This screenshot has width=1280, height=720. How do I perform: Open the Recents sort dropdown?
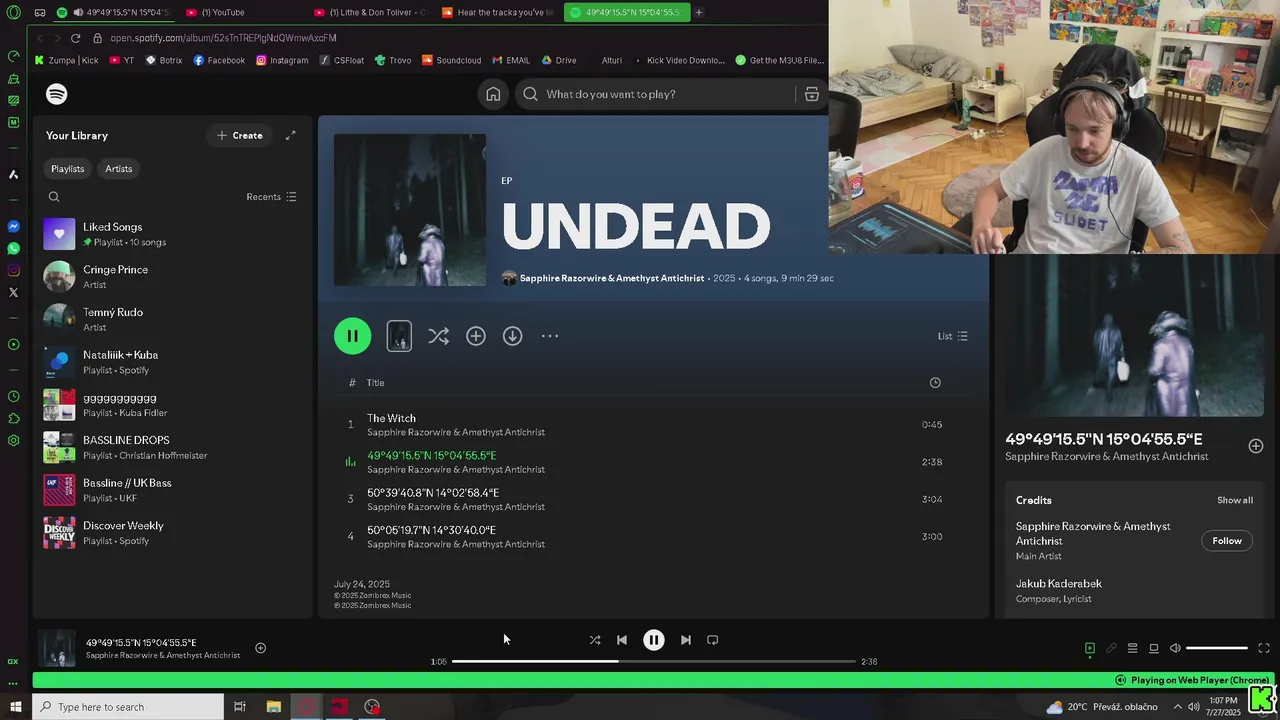point(271,197)
